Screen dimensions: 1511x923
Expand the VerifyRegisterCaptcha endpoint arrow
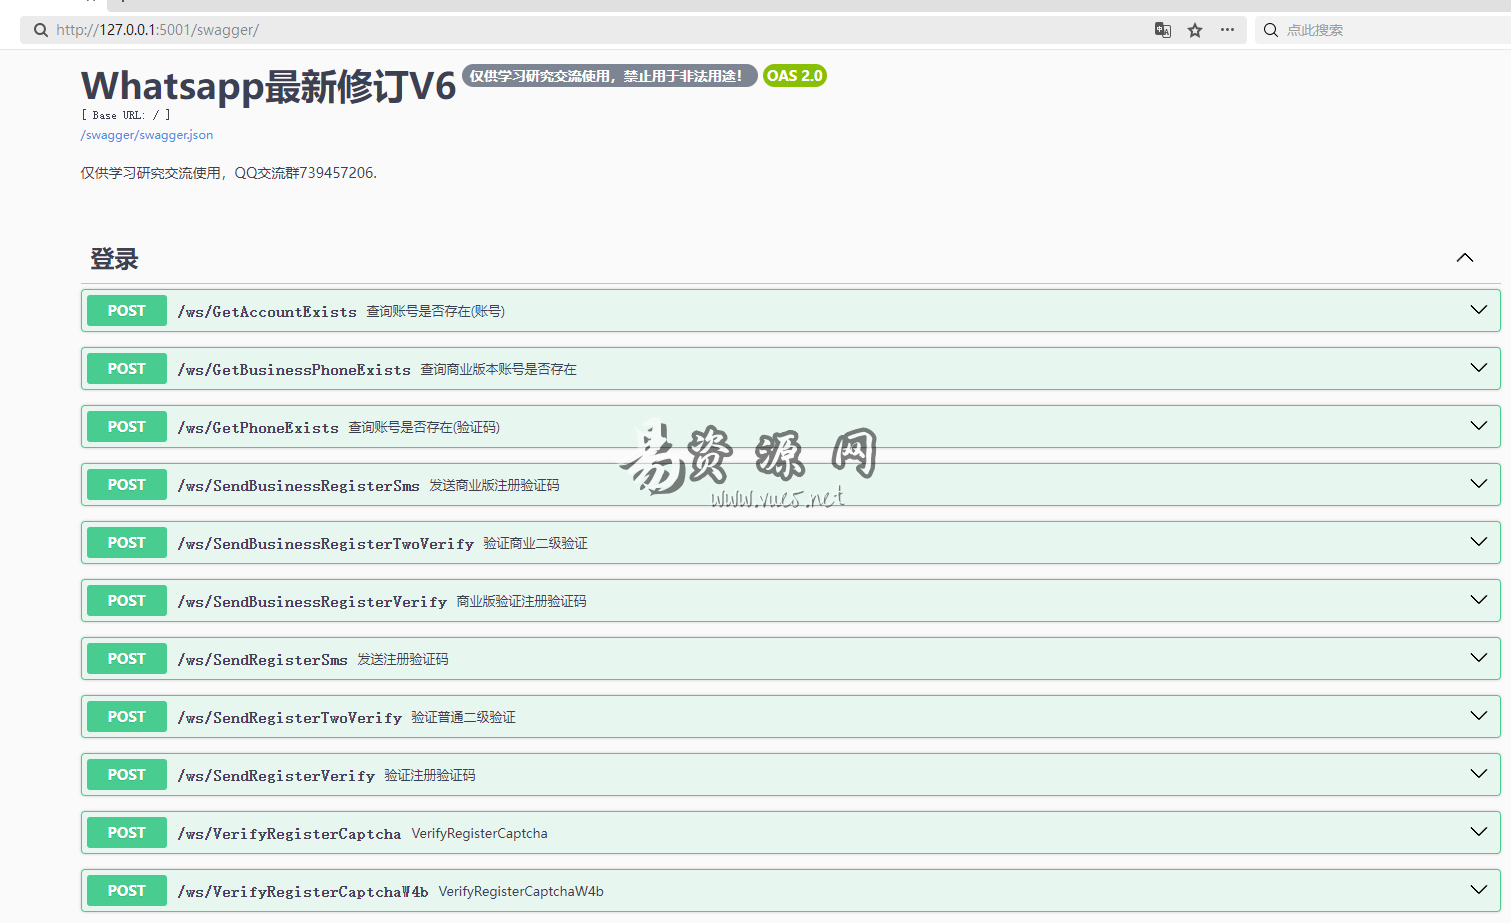pos(1479,832)
